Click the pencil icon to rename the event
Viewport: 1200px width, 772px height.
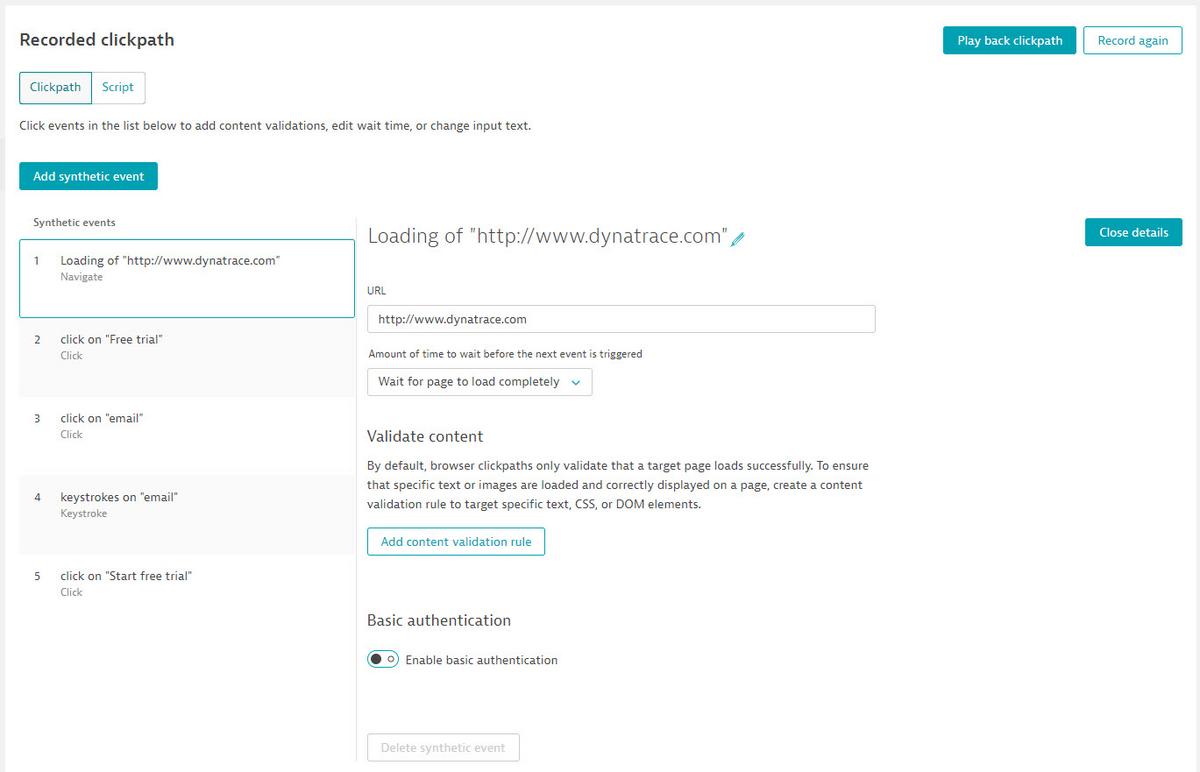point(738,237)
